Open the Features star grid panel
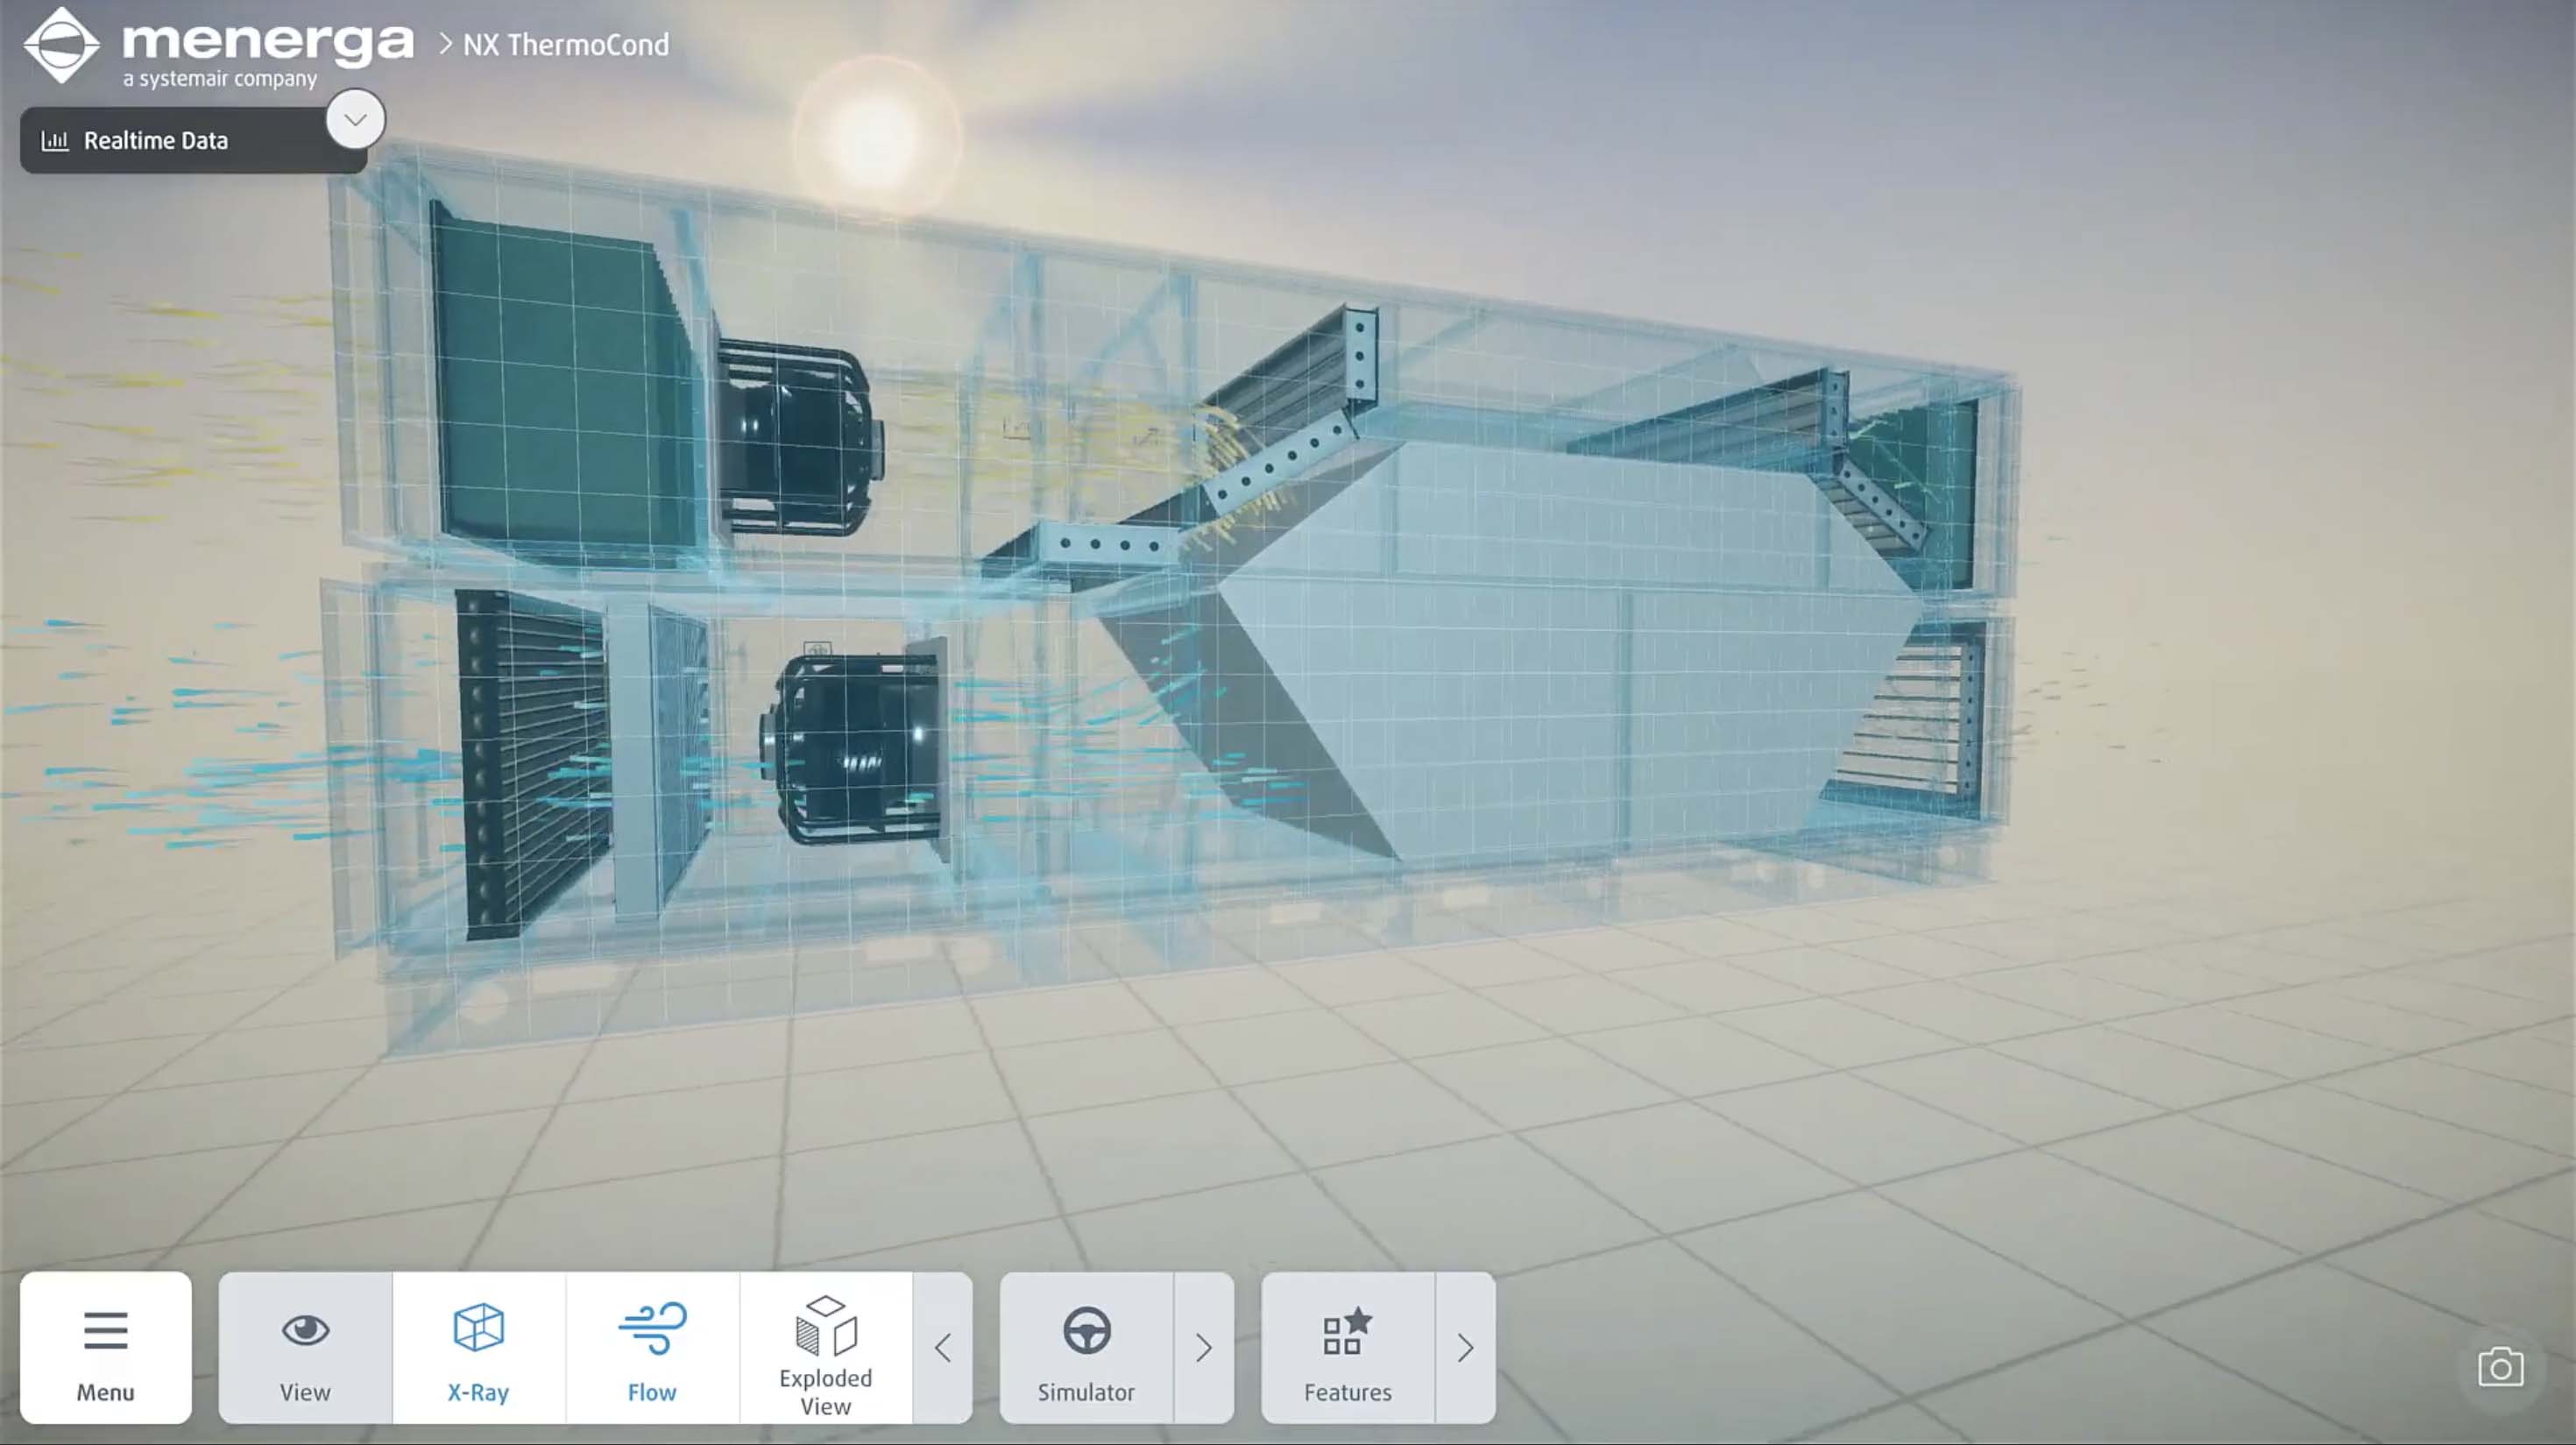 pyautogui.click(x=1346, y=1346)
